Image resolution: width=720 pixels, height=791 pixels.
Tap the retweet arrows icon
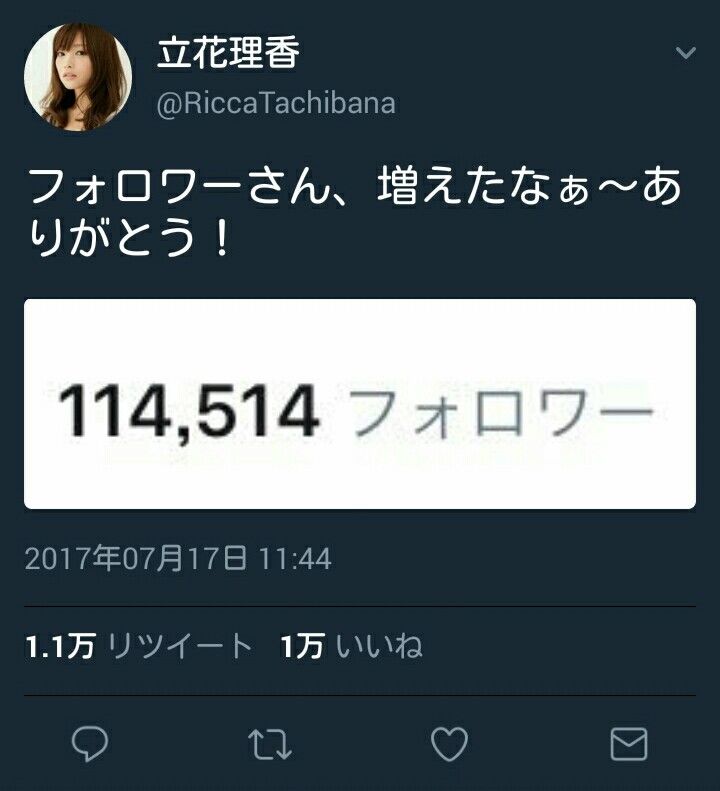click(x=270, y=744)
